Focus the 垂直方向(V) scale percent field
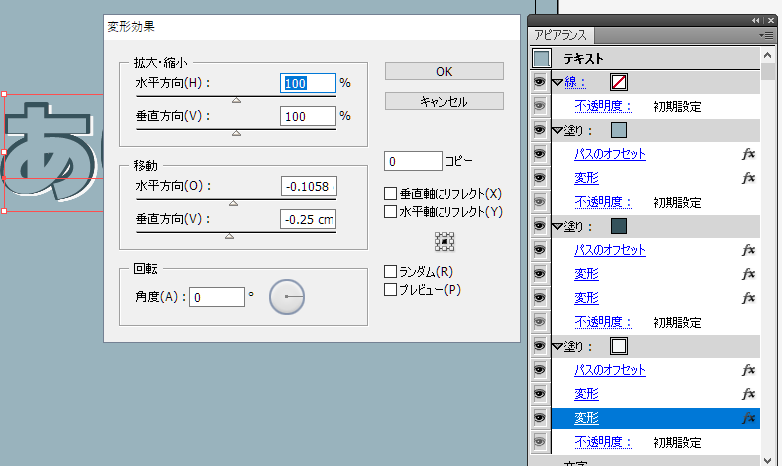The image size is (782, 466). [x=308, y=116]
